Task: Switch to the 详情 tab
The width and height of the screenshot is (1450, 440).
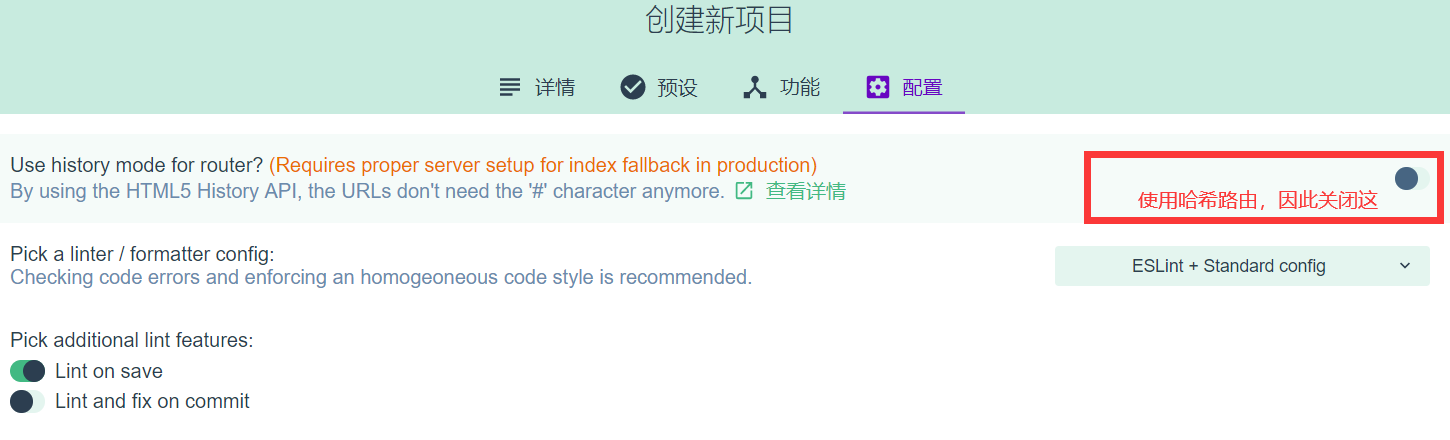Action: 554,87
